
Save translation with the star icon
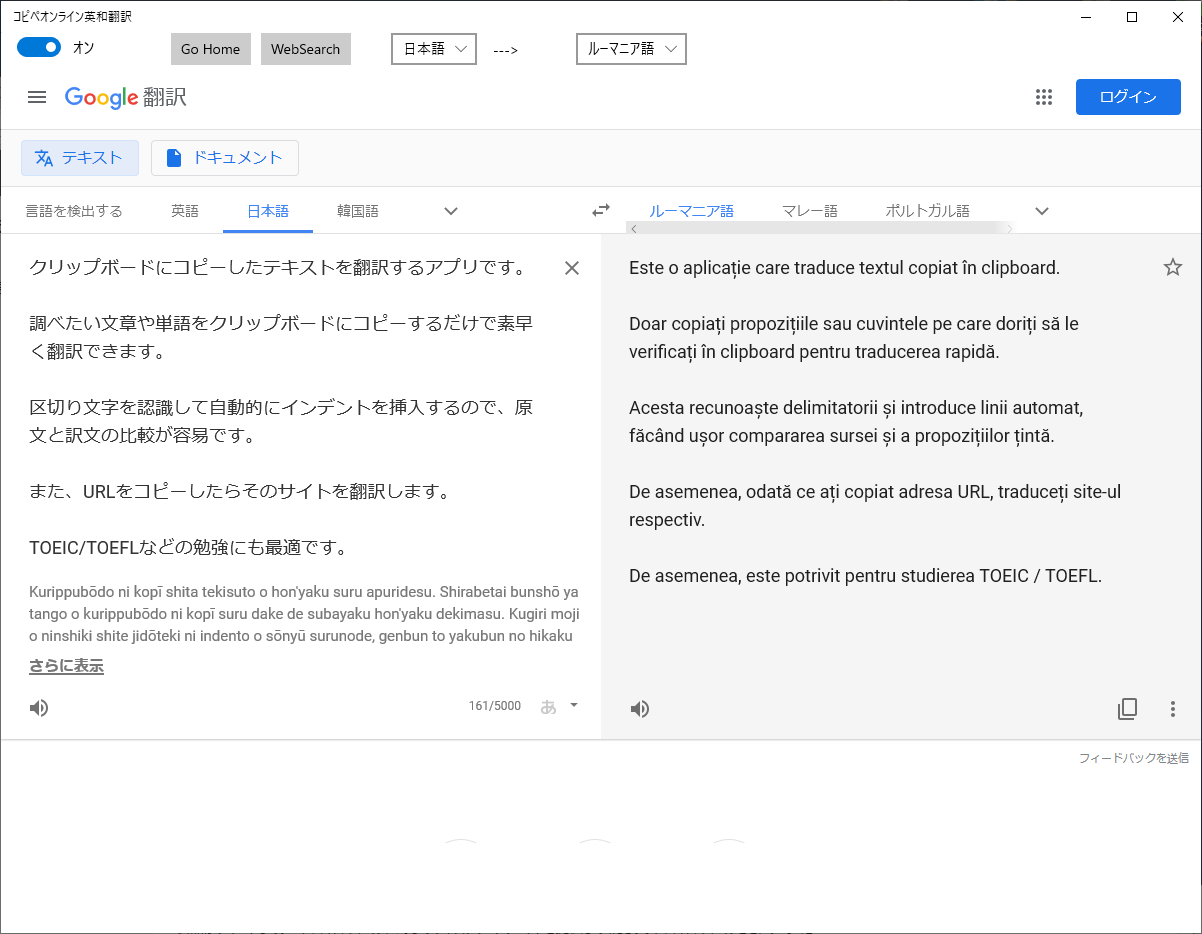tap(1173, 267)
